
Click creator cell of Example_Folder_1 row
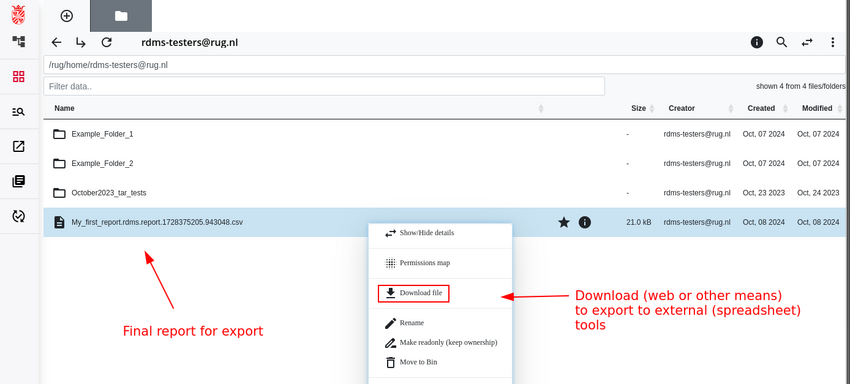click(x=697, y=134)
